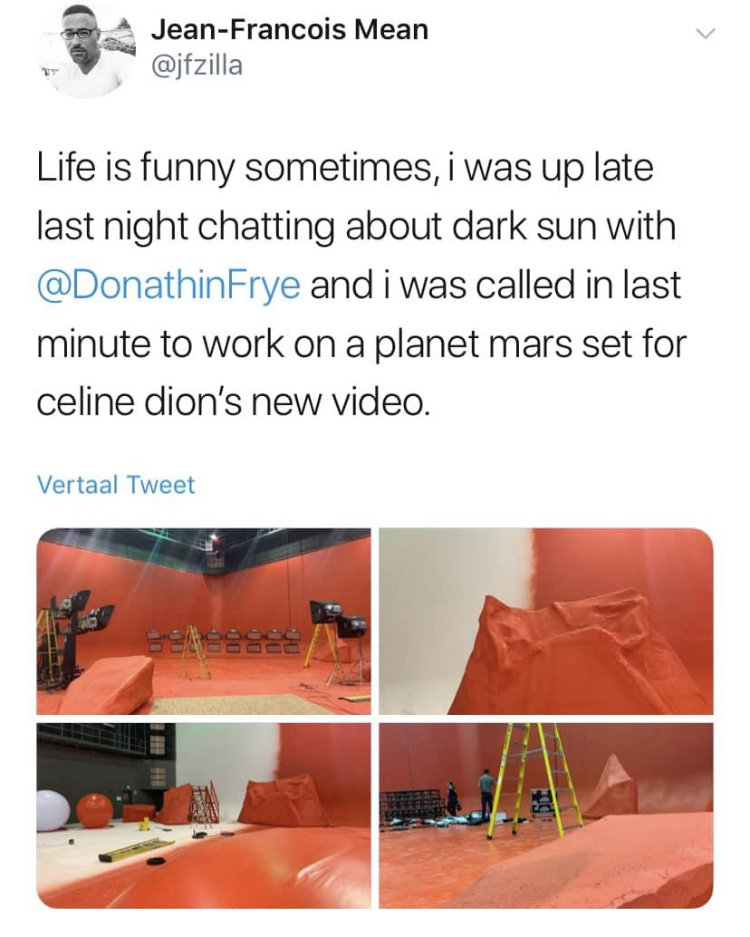Select the yellow ladder in bottom-right photo
The width and height of the screenshot is (750, 937).
[535, 780]
